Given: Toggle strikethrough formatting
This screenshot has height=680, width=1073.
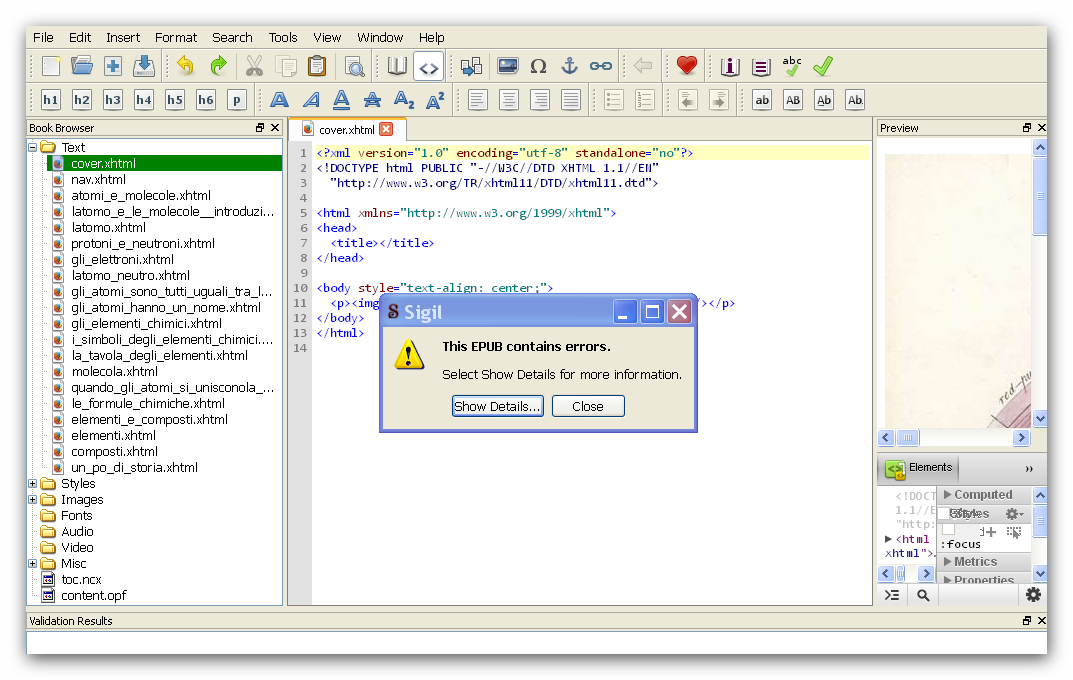Looking at the screenshot, I should 372,100.
